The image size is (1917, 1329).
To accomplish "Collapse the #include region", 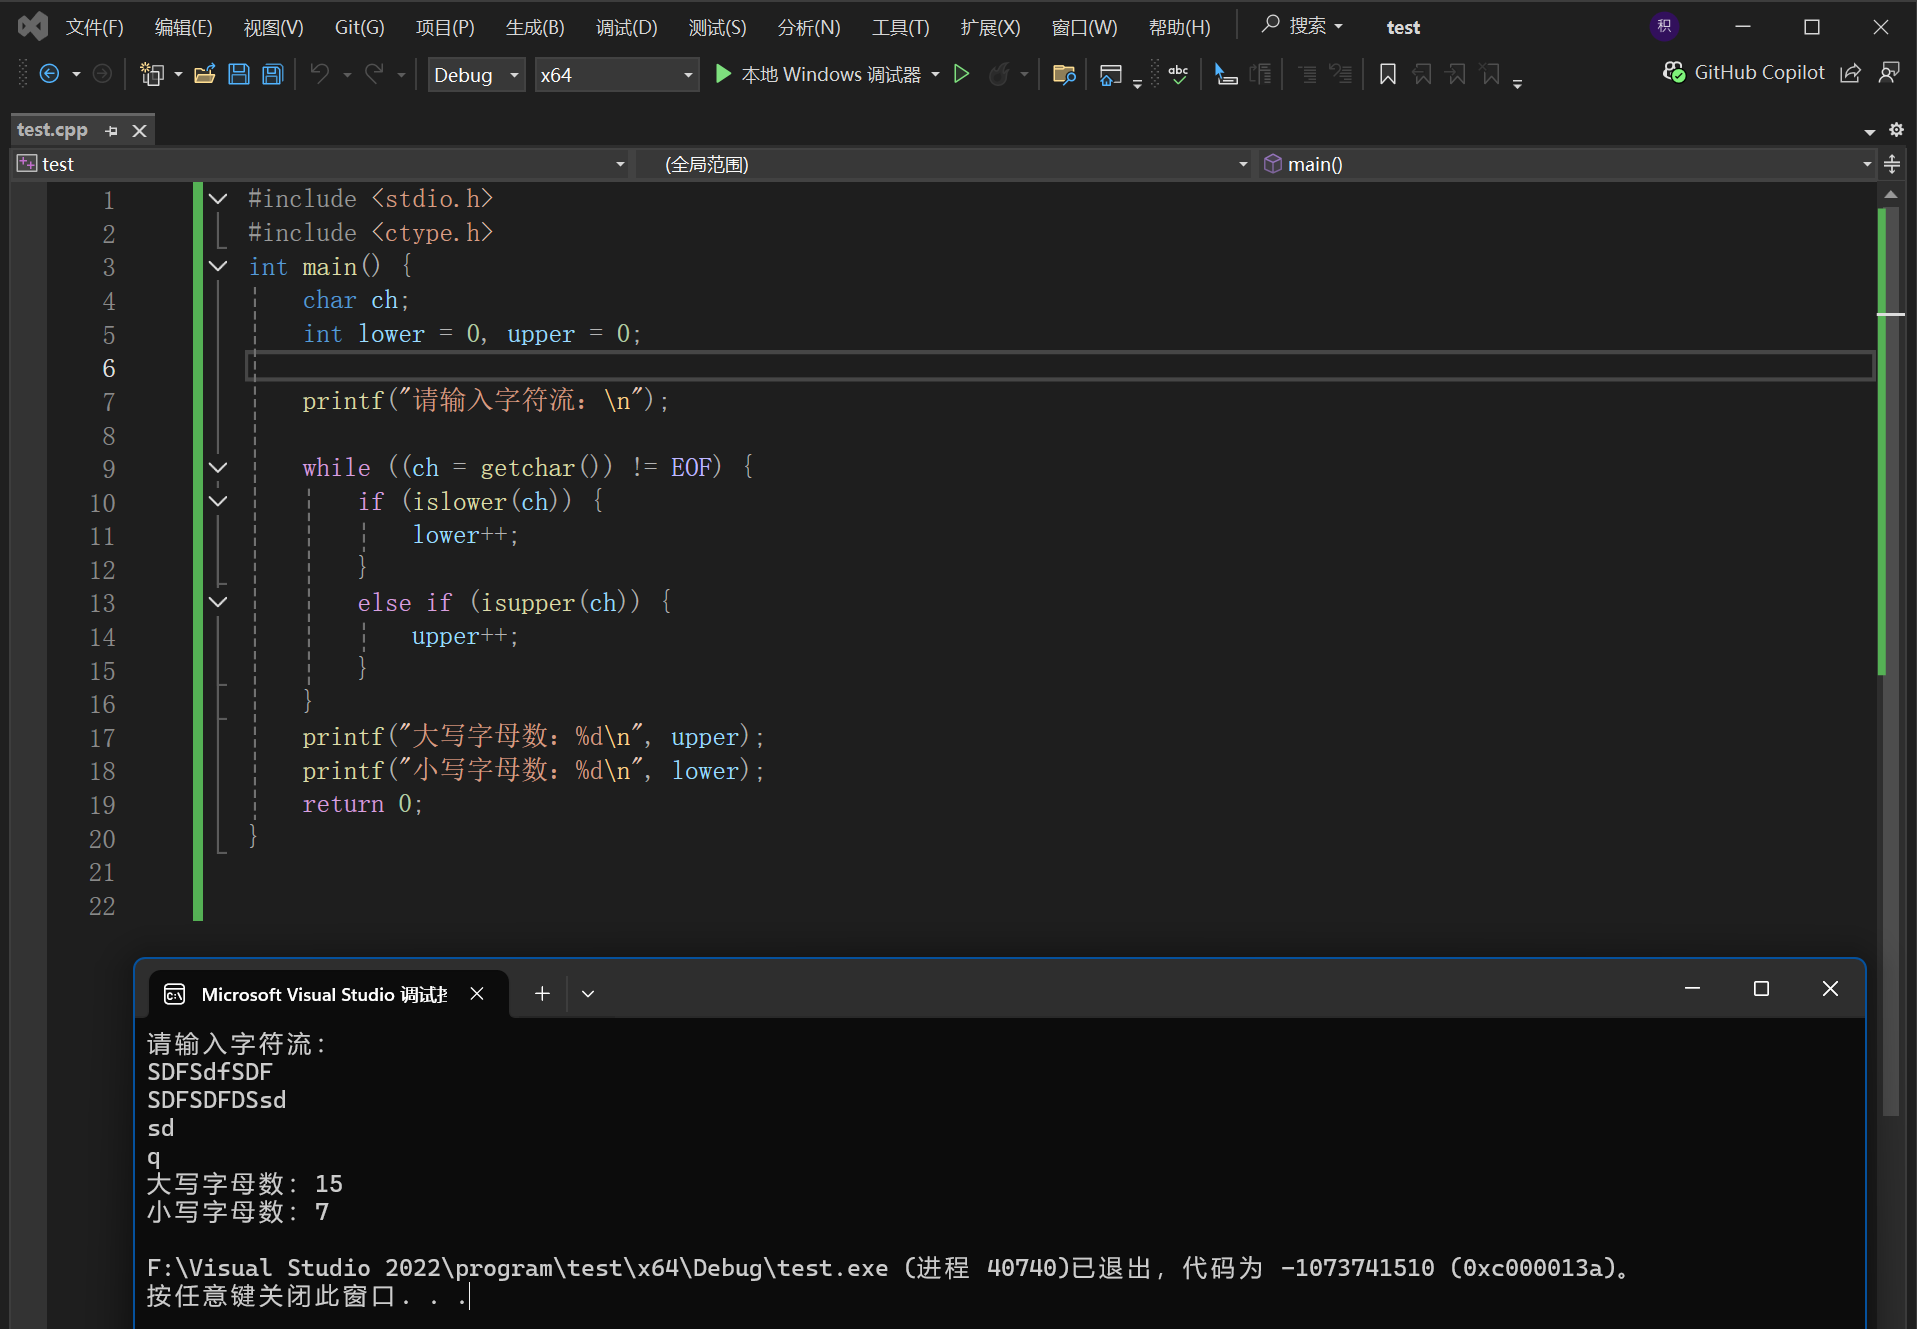I will click(218, 199).
